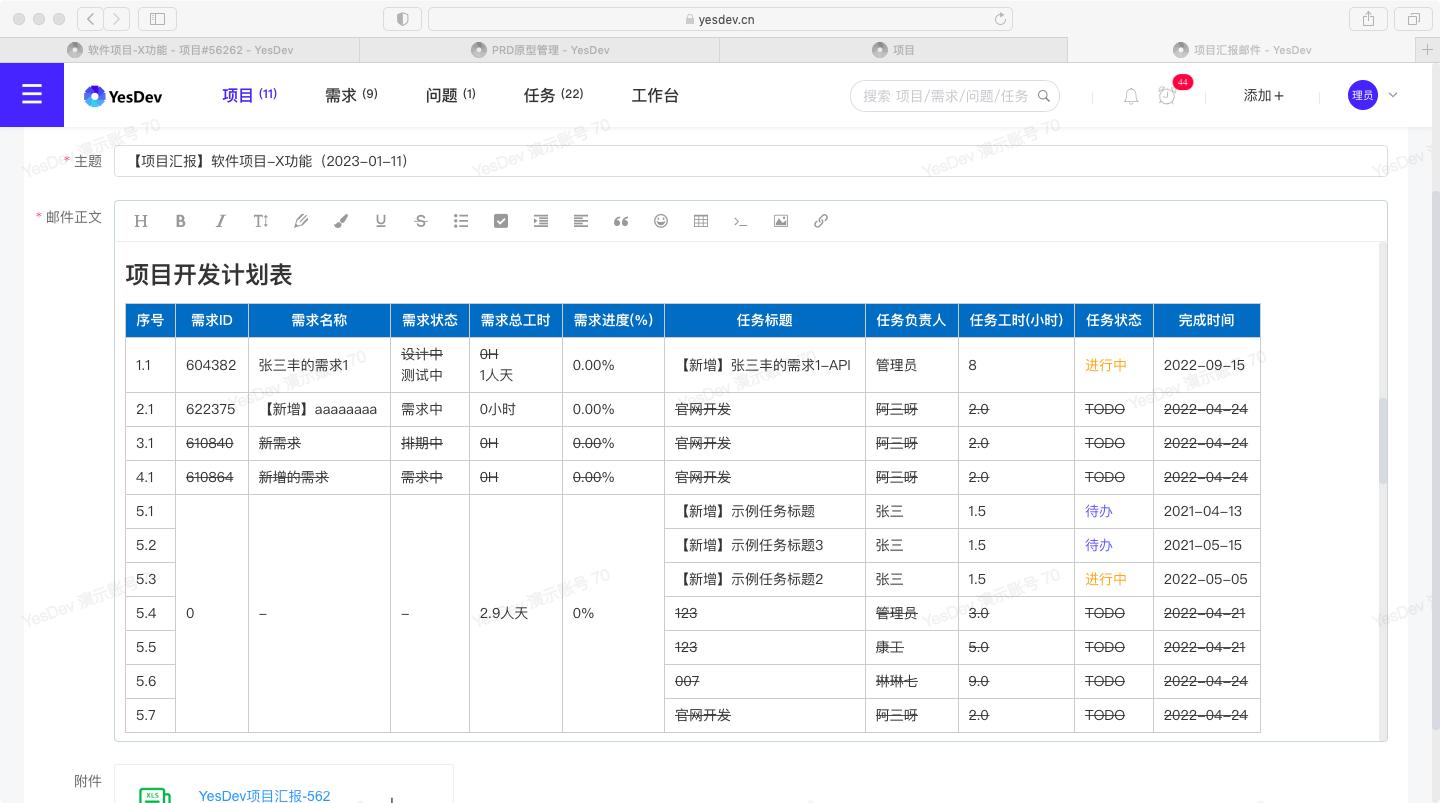Insert a table using the table icon
Viewport: 1440px width, 803px height.
coord(701,221)
